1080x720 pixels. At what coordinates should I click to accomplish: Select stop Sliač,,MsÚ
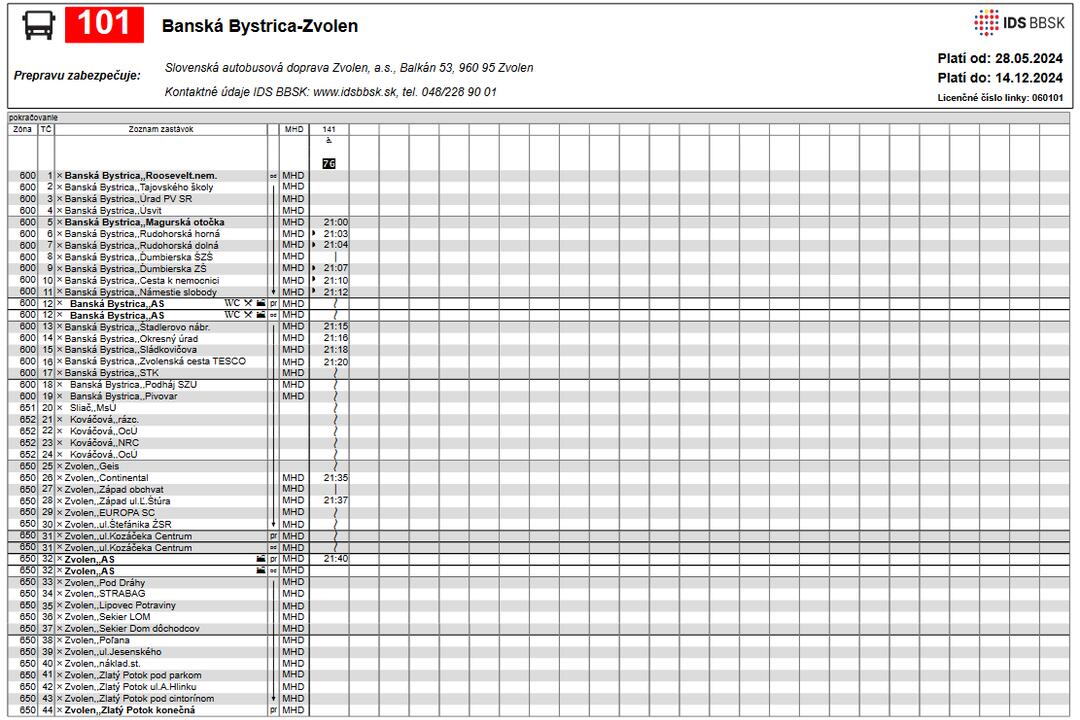(93, 408)
